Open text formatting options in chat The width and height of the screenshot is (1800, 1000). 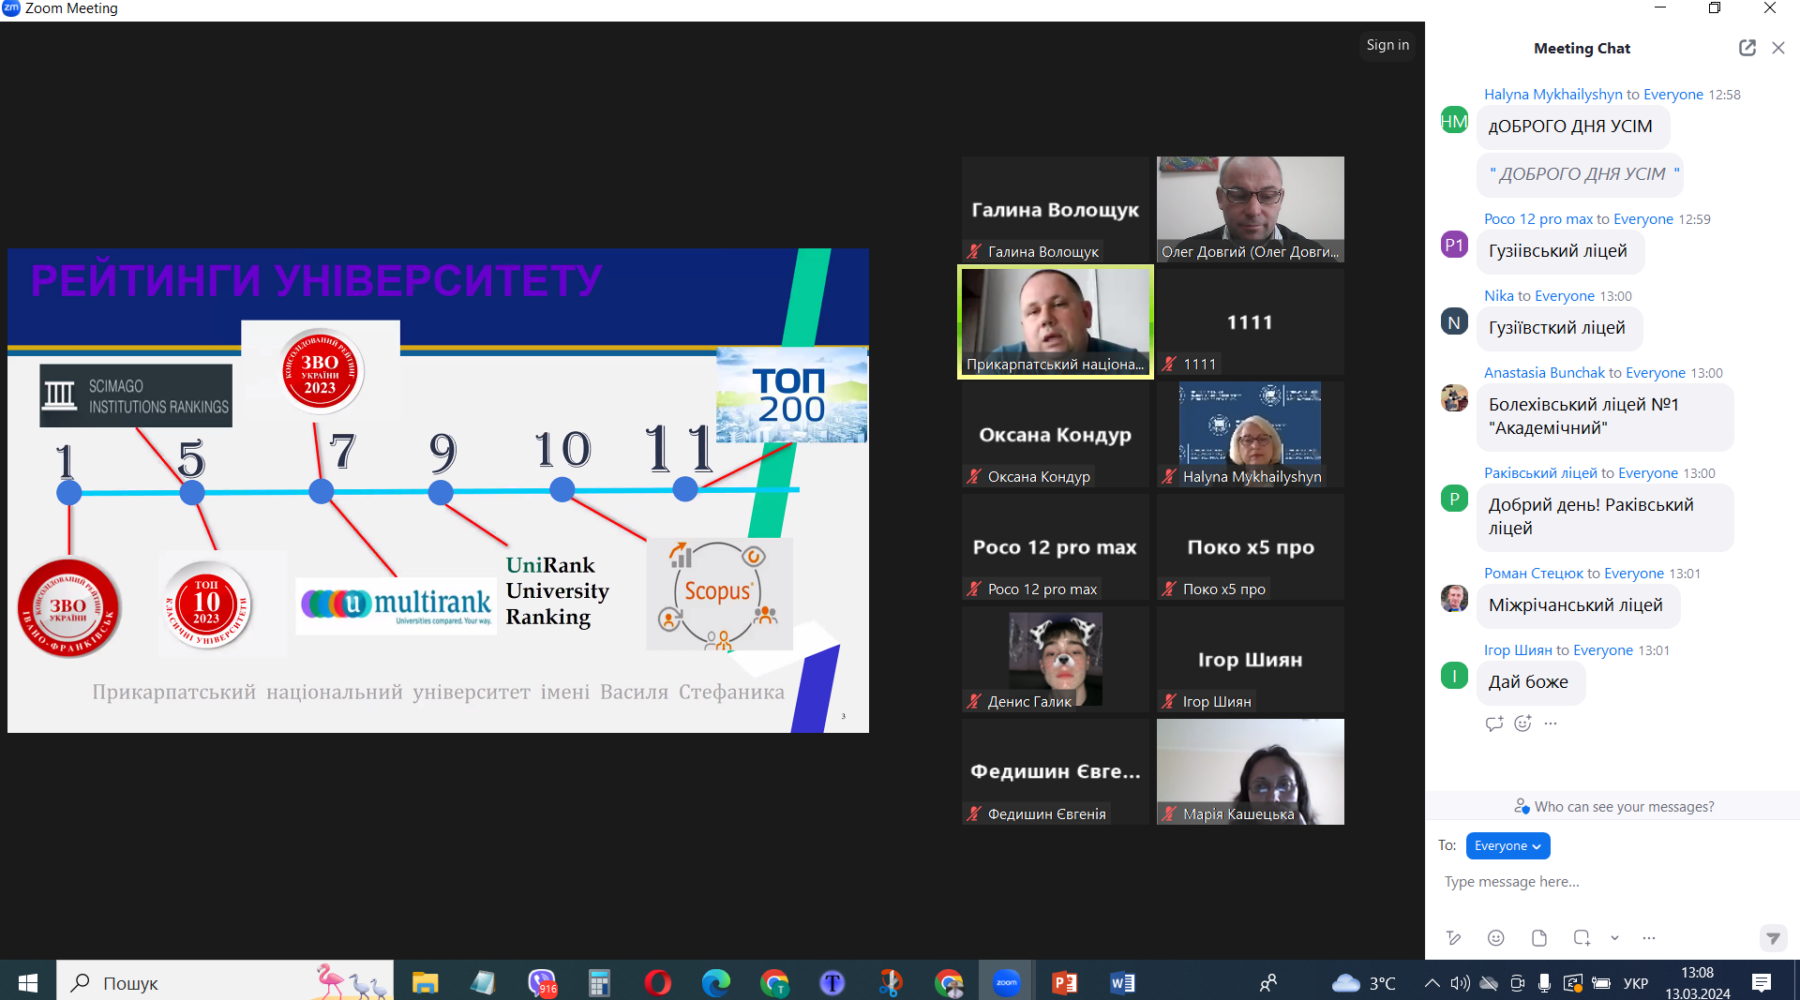(x=1453, y=938)
